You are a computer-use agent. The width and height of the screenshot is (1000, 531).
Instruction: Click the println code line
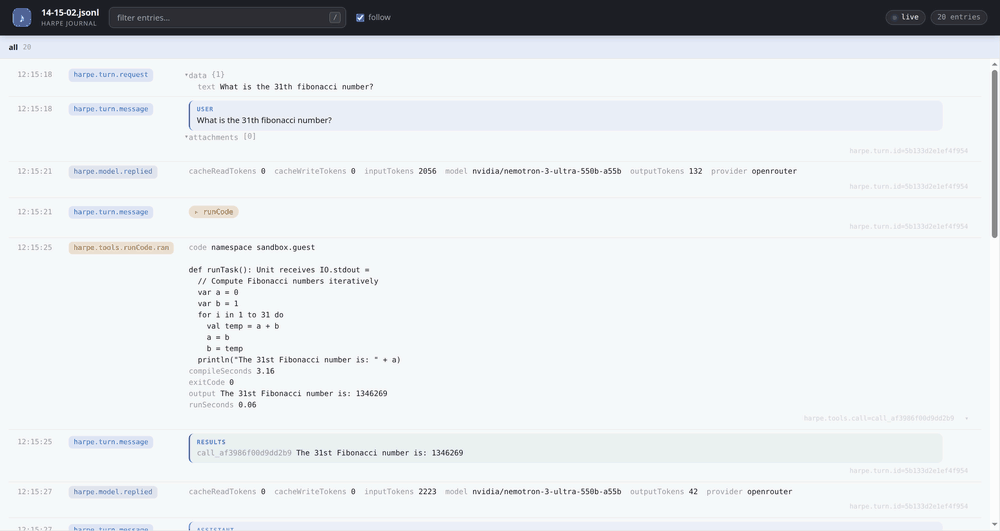tap(299, 360)
